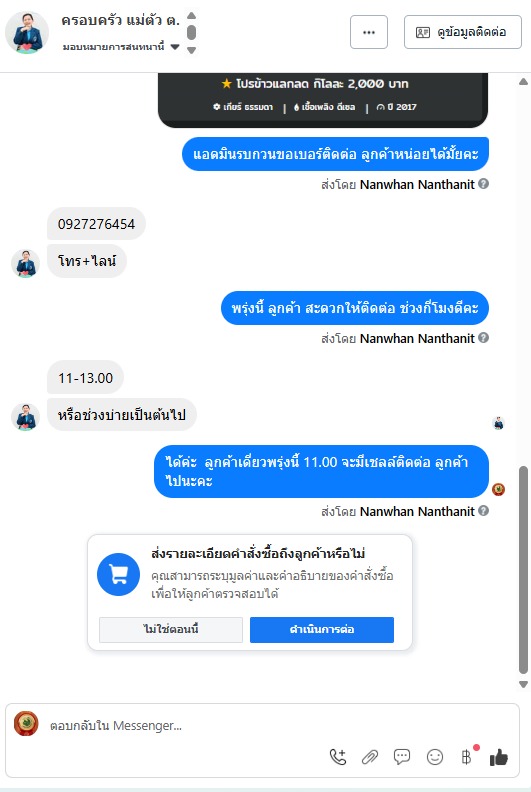The height and width of the screenshot is (792, 531).
Task: Send a thumbs-up like
Action: (499, 757)
